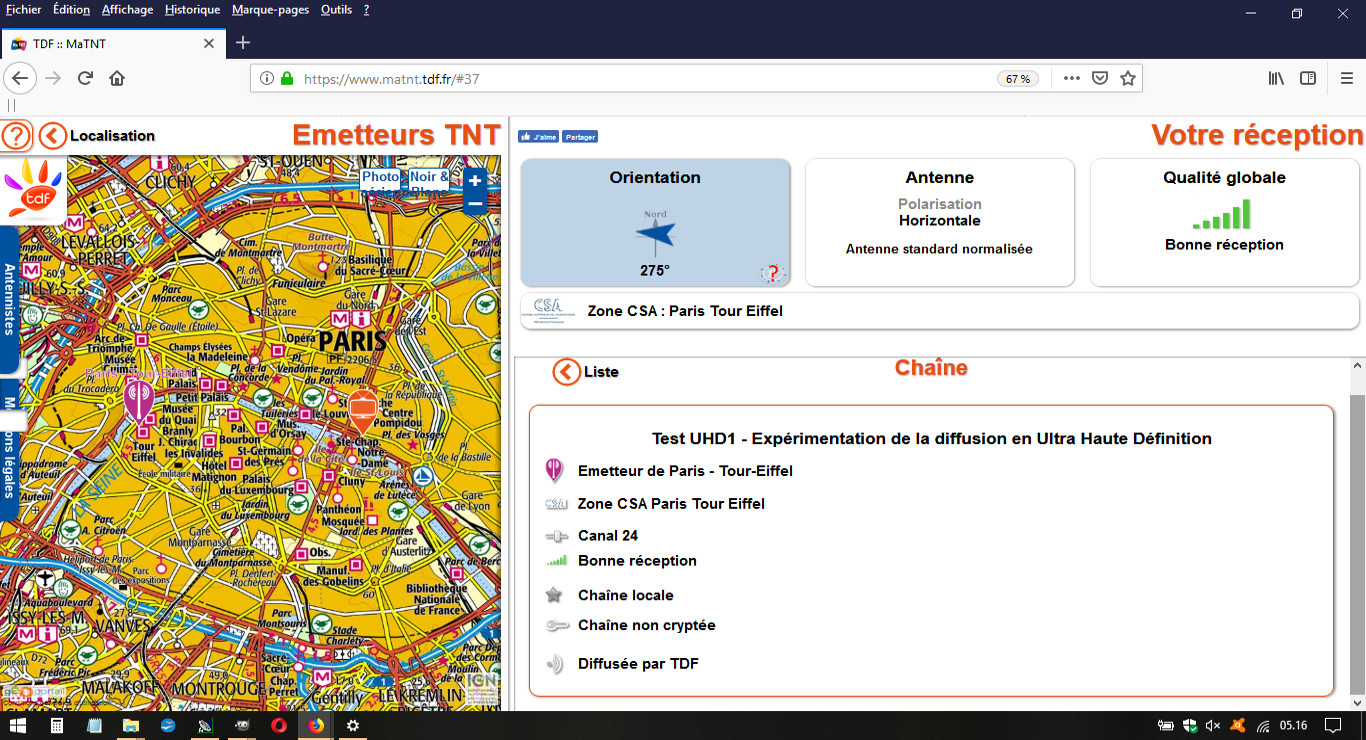Click the 'Chaîne non cryptée' text

tap(647, 625)
